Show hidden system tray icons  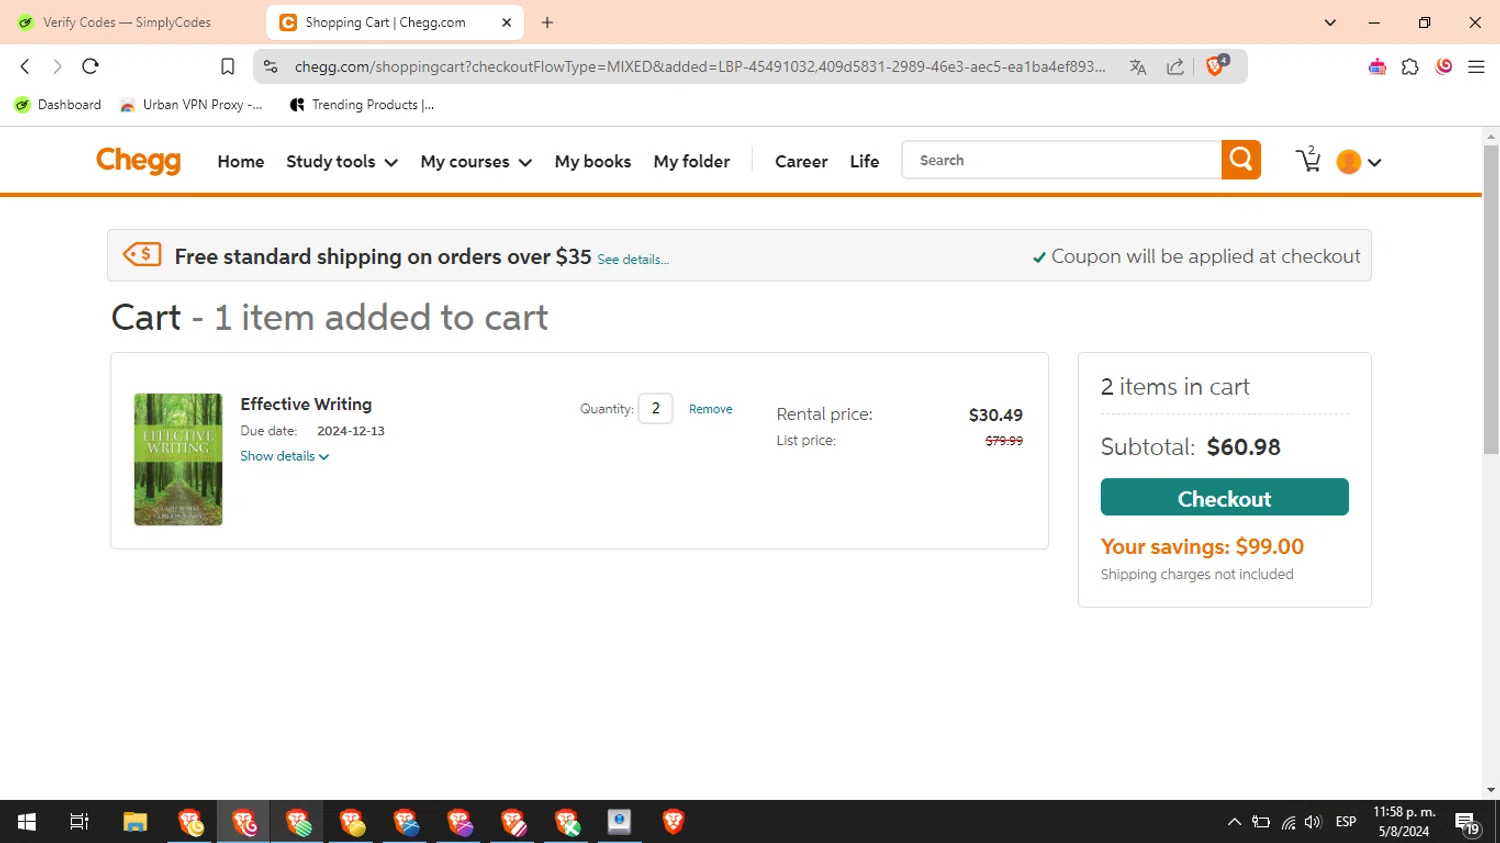coord(1234,822)
